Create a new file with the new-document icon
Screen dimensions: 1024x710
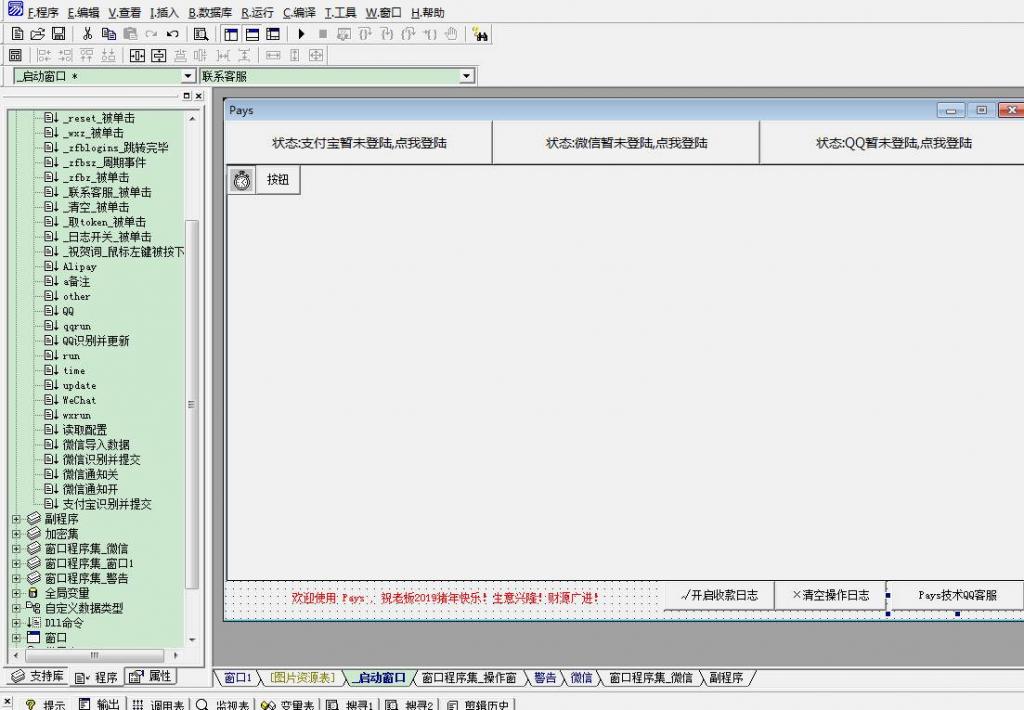tap(16, 33)
